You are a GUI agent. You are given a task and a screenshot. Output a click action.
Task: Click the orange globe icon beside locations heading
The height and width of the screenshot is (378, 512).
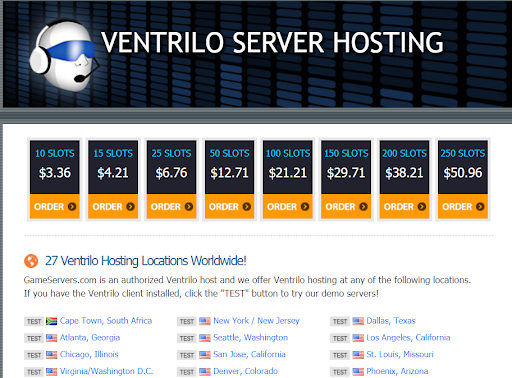click(31, 261)
